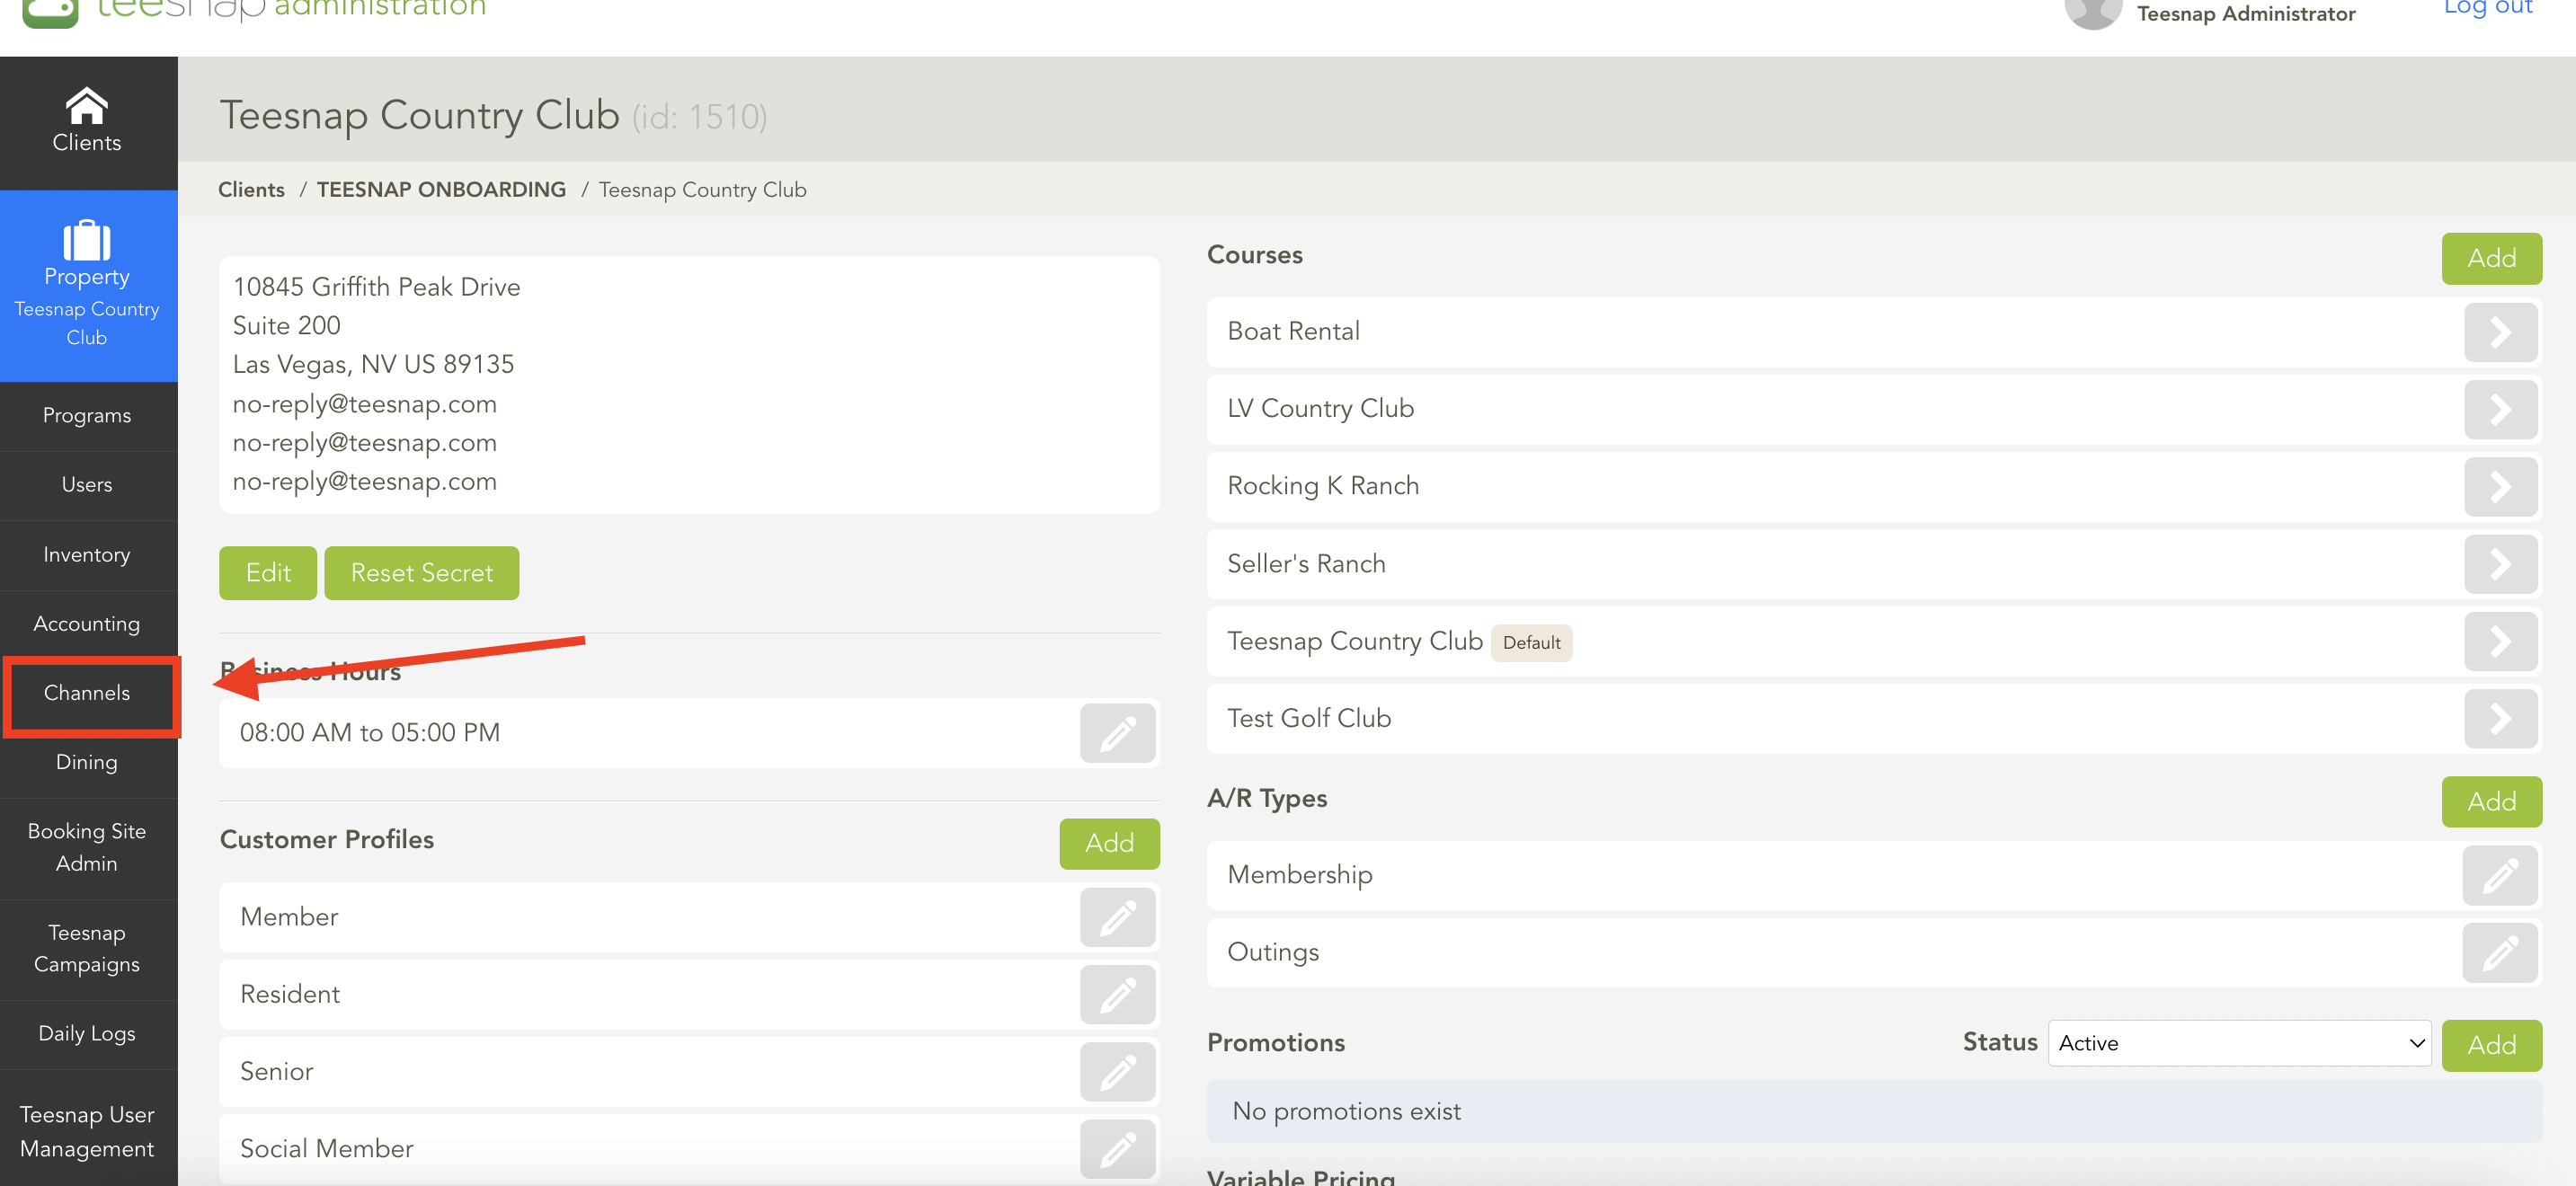Image resolution: width=2576 pixels, height=1186 pixels.
Task: Click the Reset Secret button
Action: tap(421, 573)
